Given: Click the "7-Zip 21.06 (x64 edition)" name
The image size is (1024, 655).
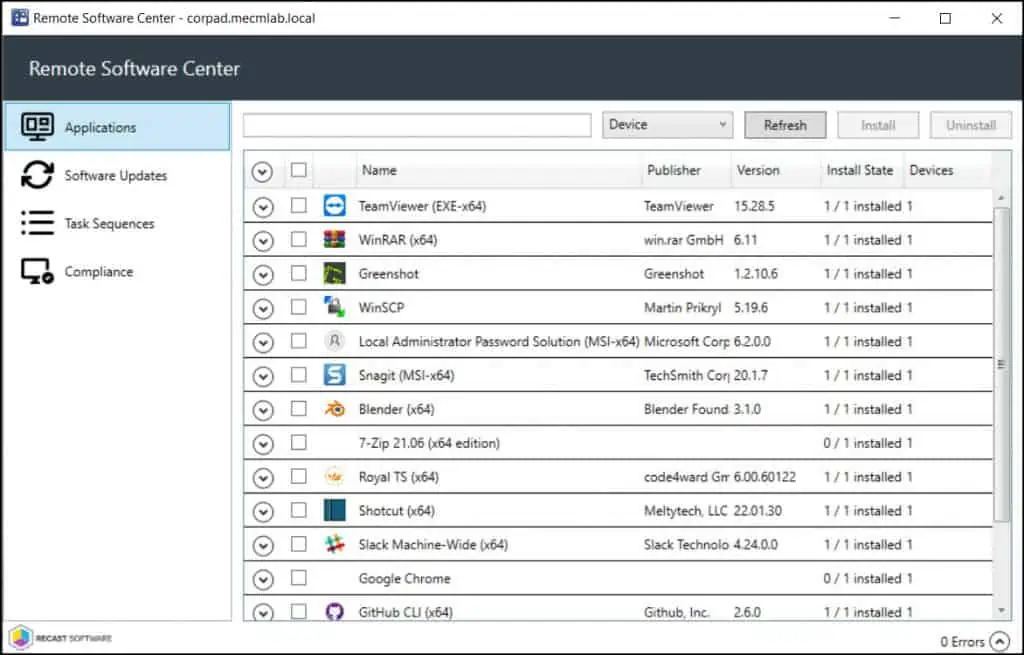Looking at the screenshot, I should tap(429, 443).
